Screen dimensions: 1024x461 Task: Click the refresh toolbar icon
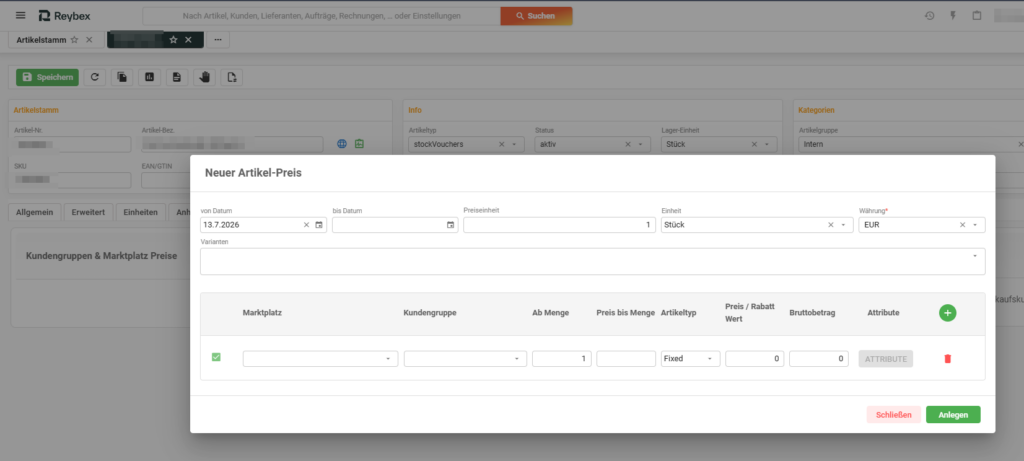coord(95,77)
